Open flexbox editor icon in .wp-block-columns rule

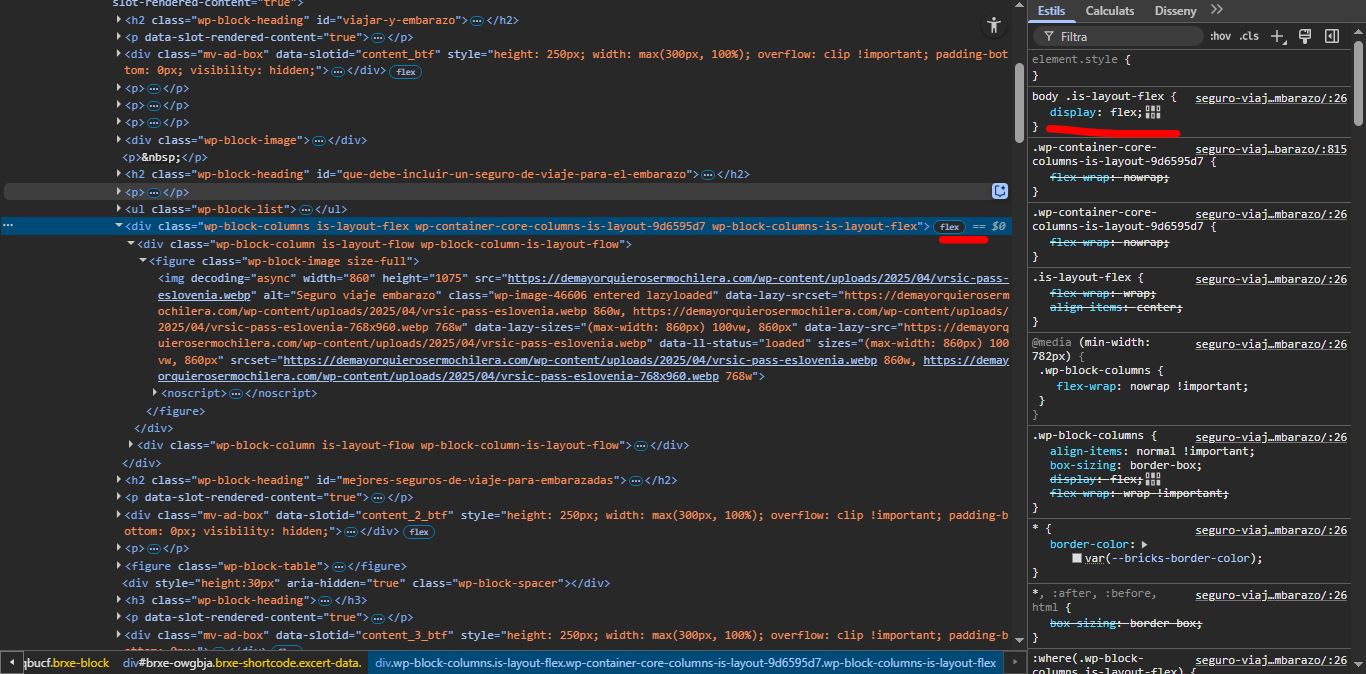tap(1153, 480)
